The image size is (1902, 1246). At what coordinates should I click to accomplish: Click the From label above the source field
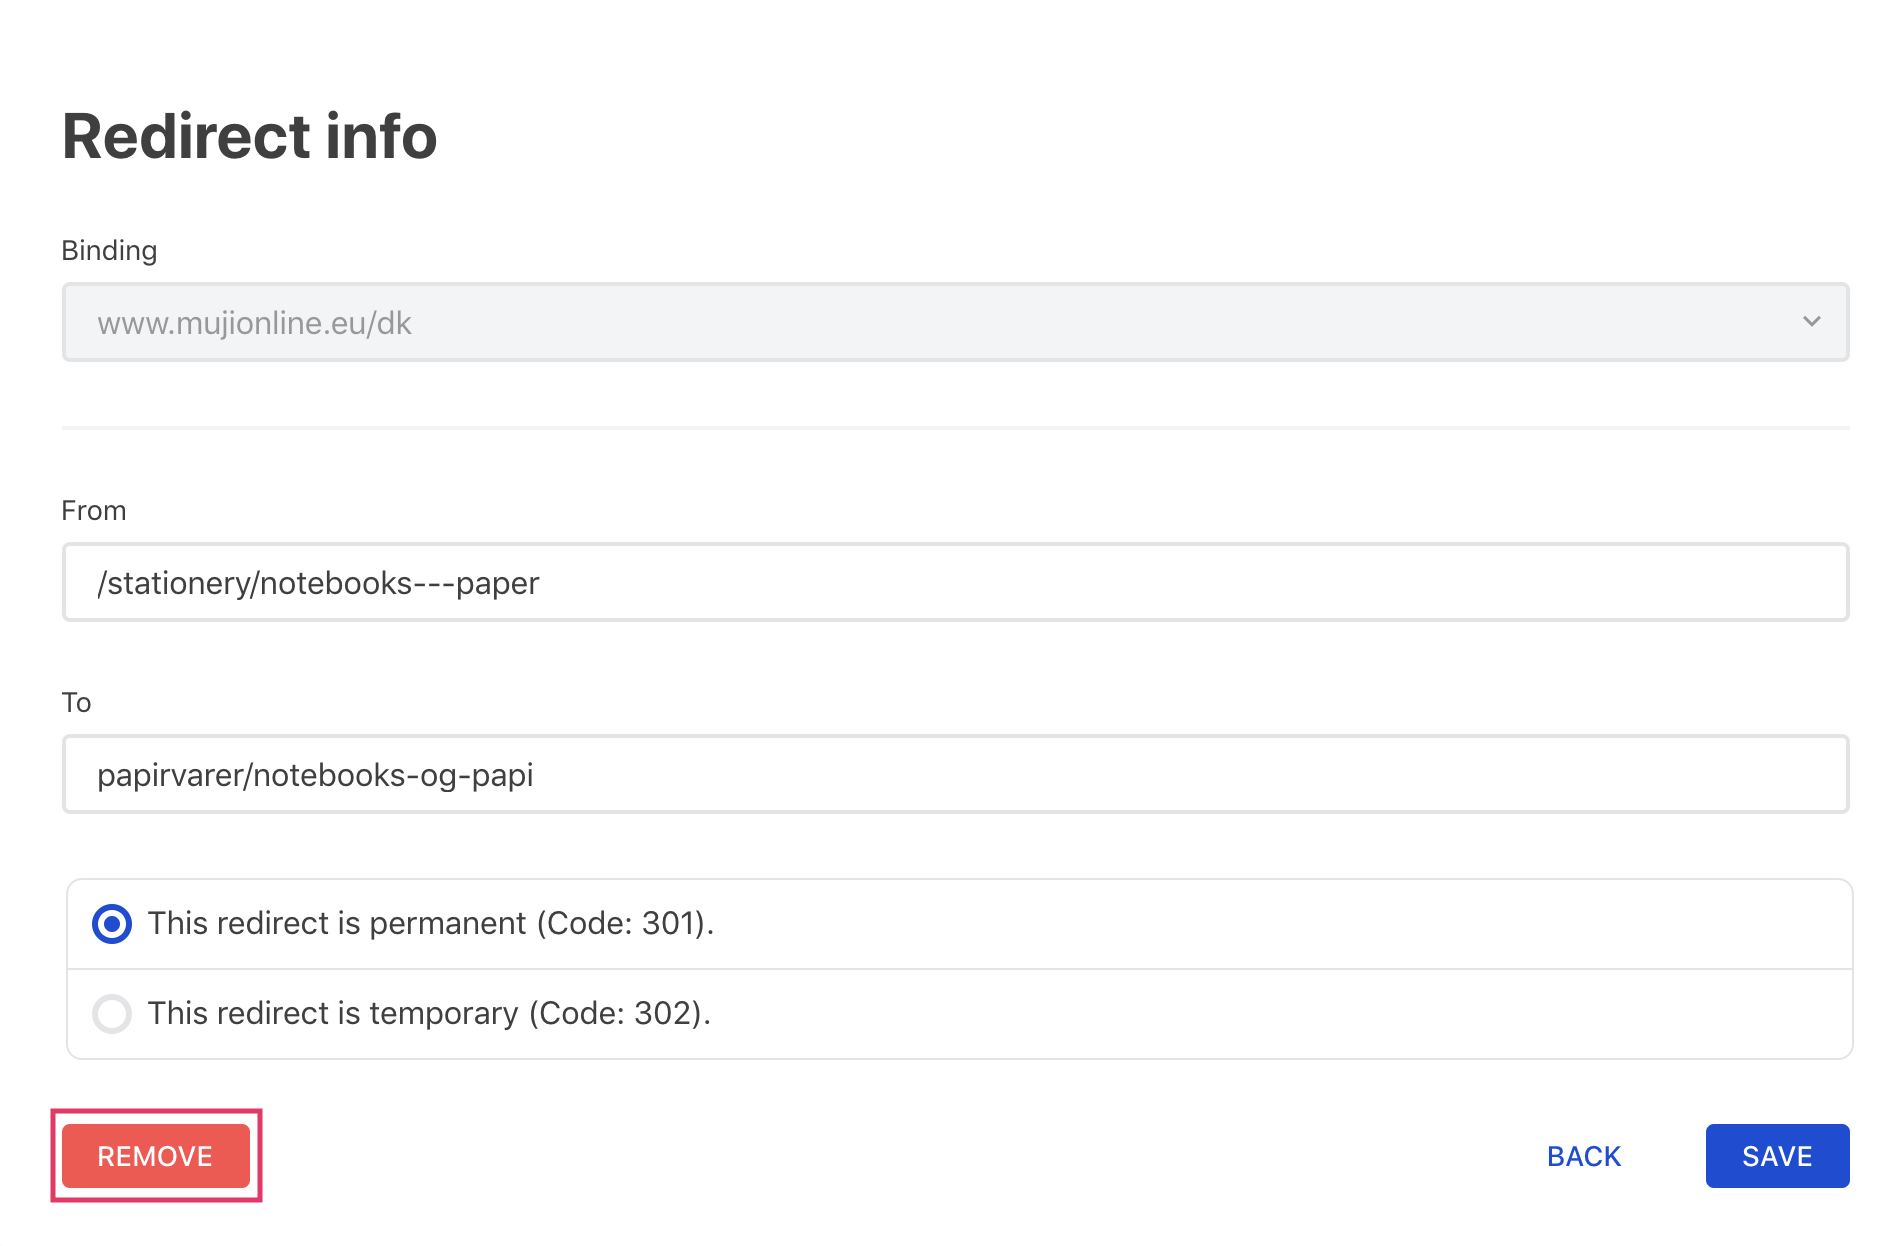(94, 510)
